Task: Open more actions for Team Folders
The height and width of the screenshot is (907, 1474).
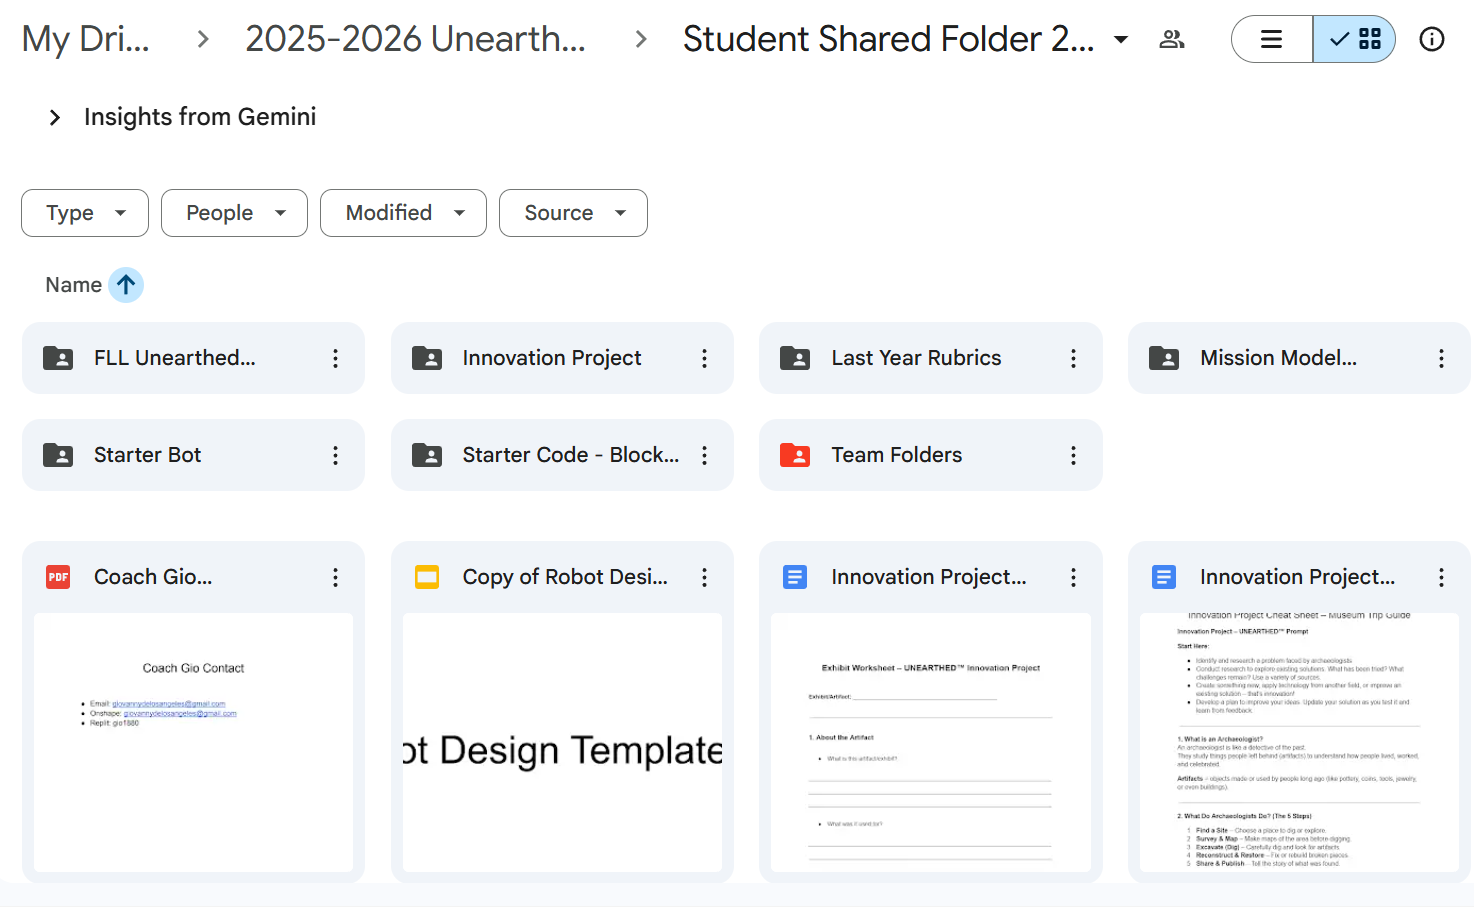Action: pos(1073,455)
